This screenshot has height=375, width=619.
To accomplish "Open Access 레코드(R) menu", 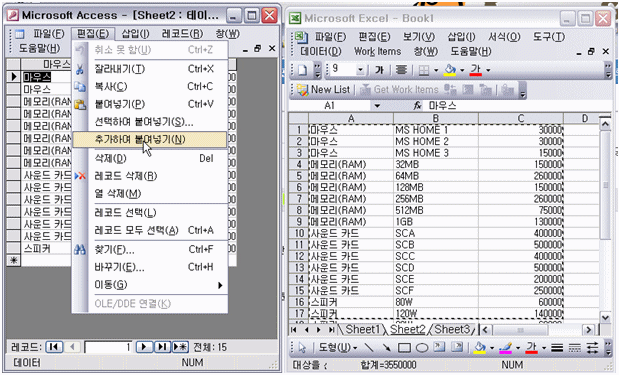I will [x=182, y=34].
